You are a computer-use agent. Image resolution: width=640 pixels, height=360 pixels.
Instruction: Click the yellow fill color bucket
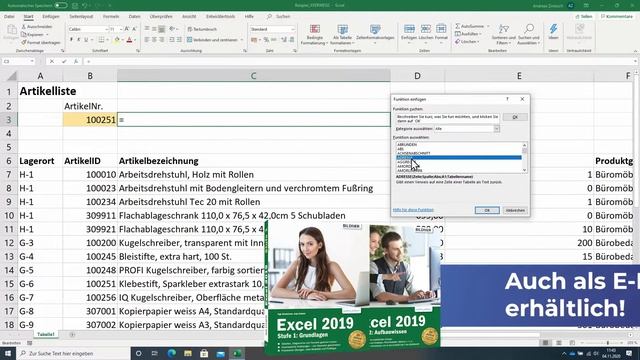[117, 40]
